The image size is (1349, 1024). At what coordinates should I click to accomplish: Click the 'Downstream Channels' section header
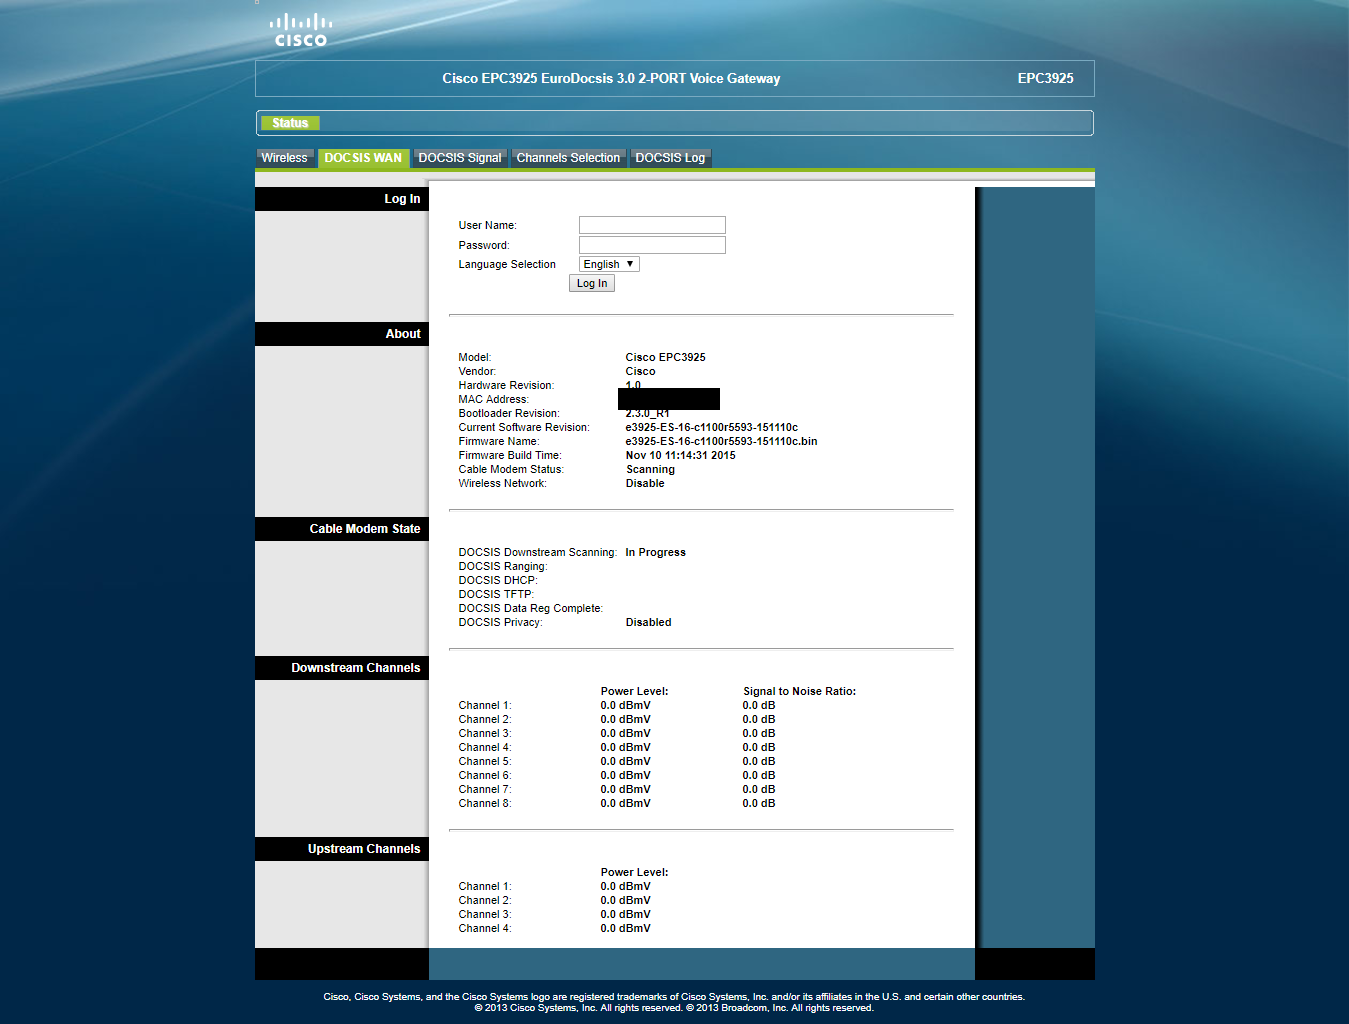[x=342, y=668]
